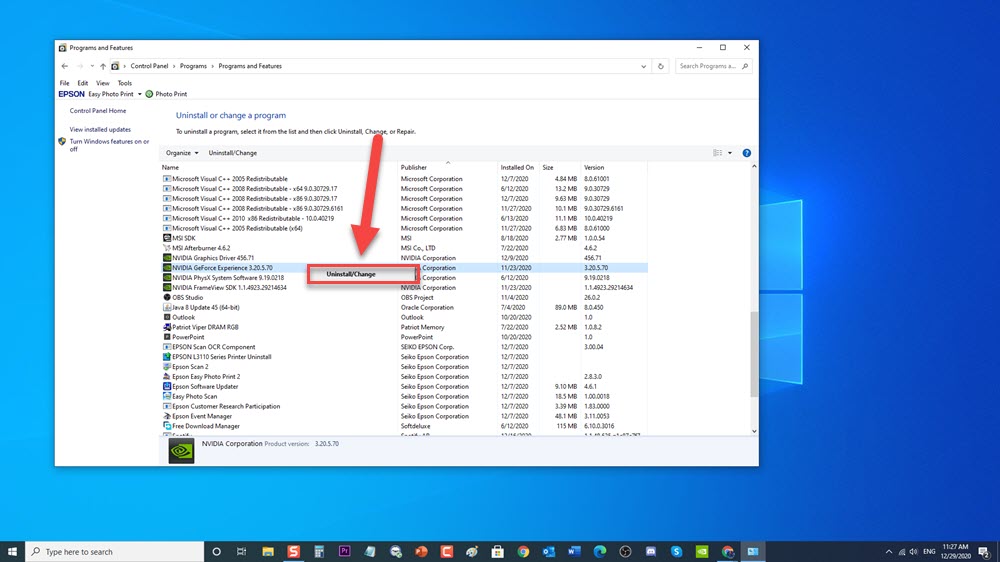Open Discord from the taskbar
1000x562 pixels.
[651, 552]
